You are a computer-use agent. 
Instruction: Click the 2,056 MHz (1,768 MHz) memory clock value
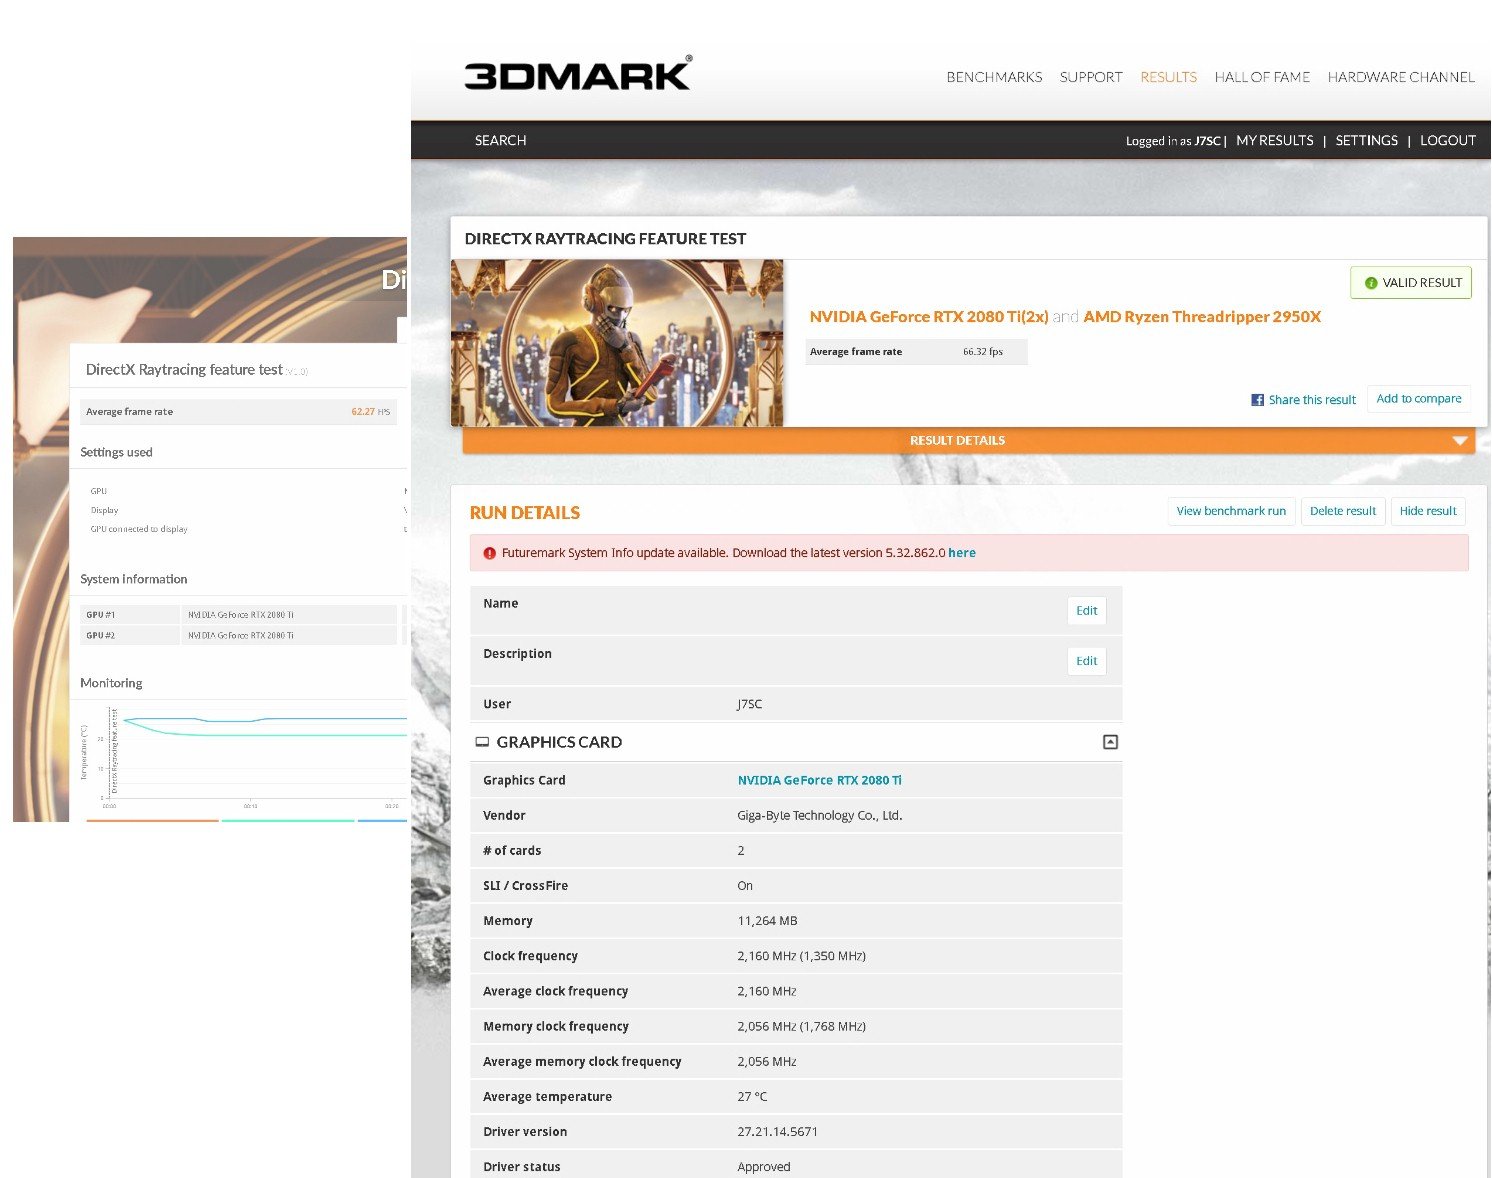point(802,1026)
